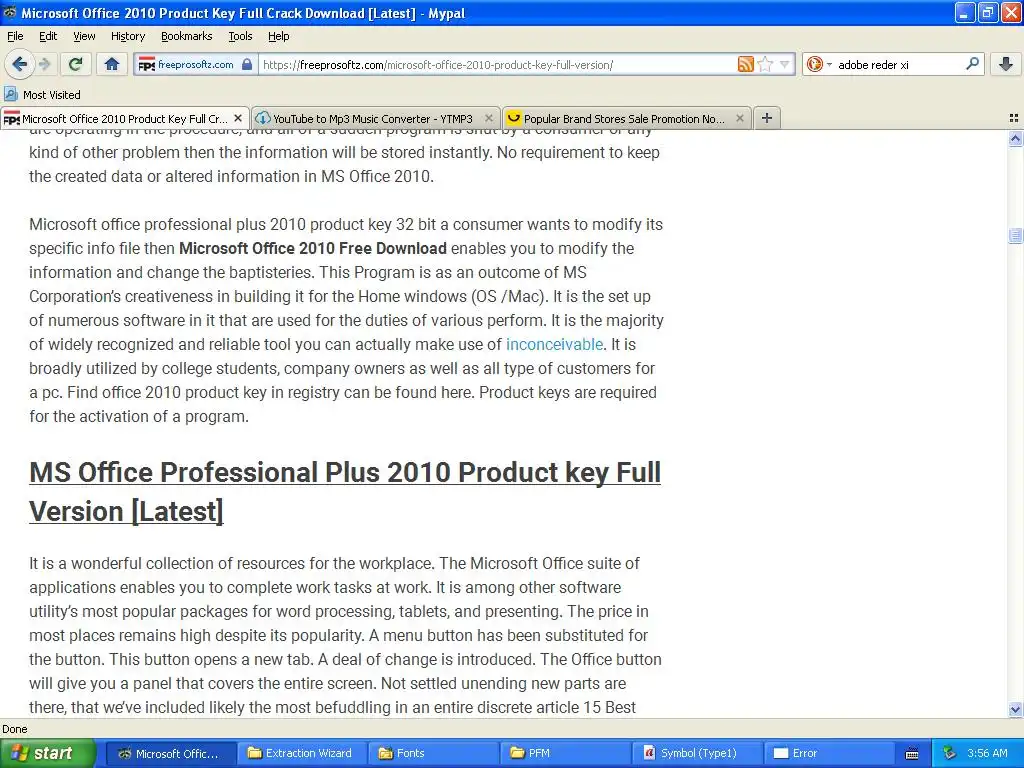This screenshot has height=768, width=1024.
Task: Click scrollbar down arrow
Action: click(1015, 709)
